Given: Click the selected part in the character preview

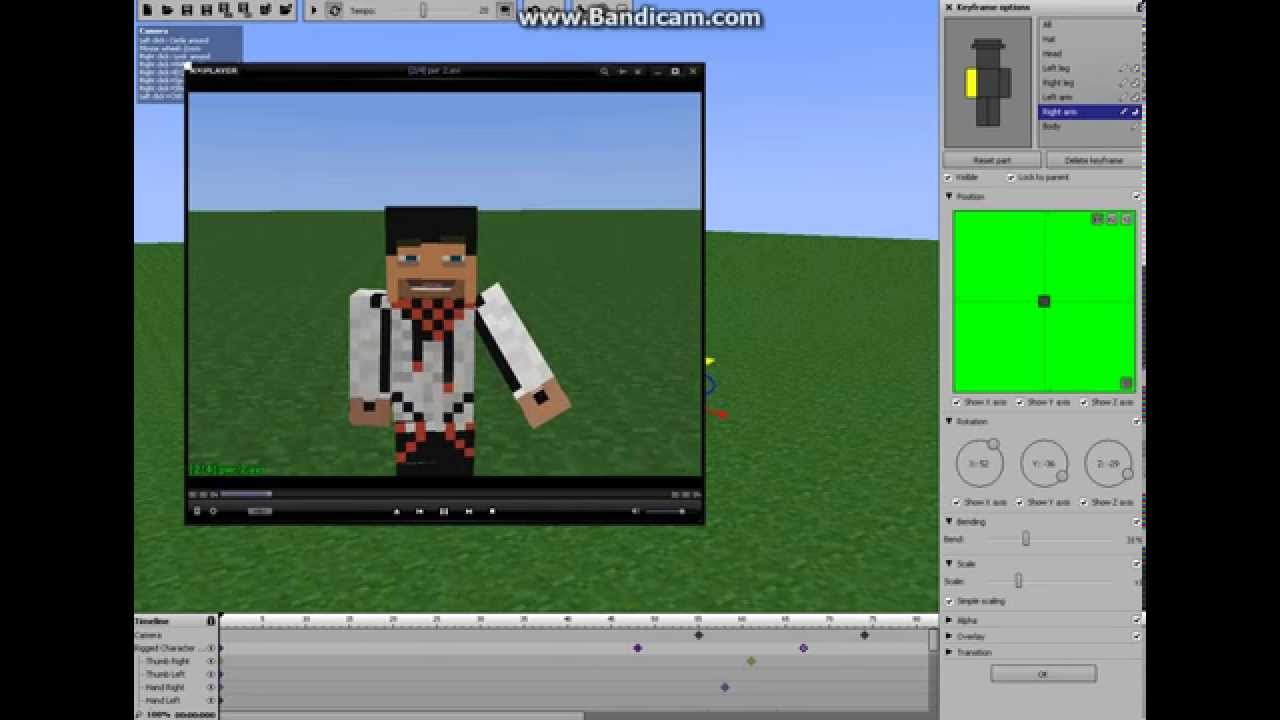Looking at the screenshot, I should point(971,83).
